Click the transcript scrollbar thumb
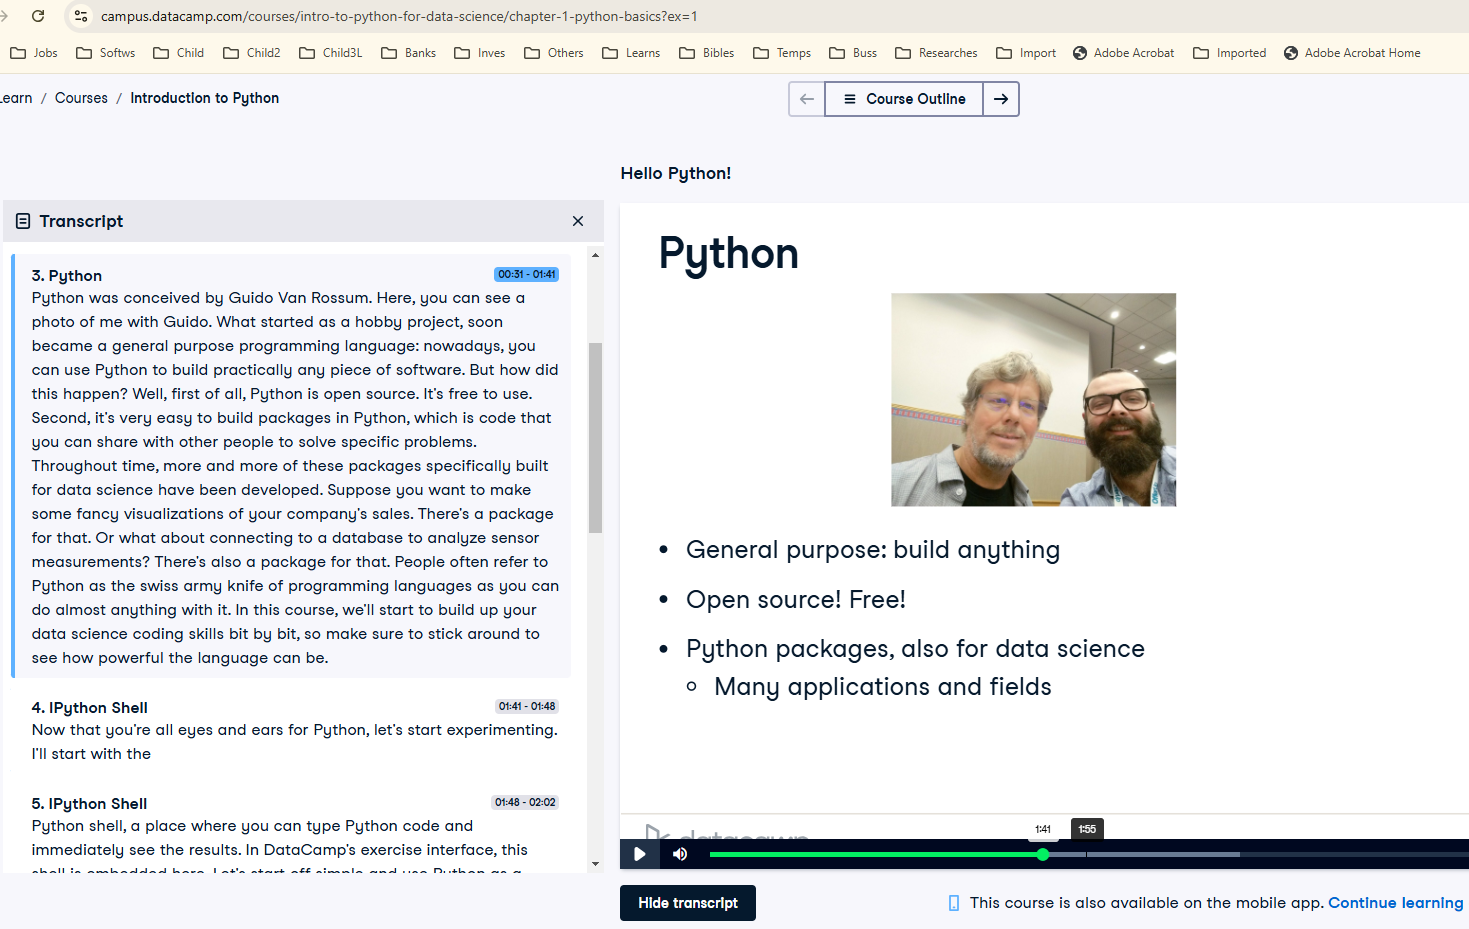Viewport: 1469px width, 929px height. [595, 438]
